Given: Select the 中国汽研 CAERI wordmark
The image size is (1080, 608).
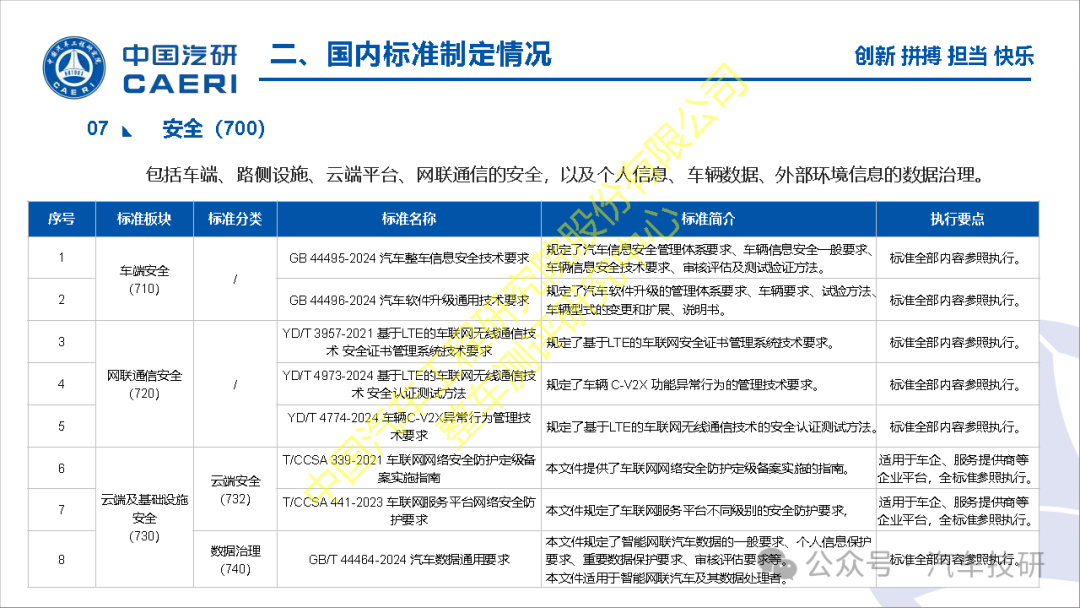Looking at the screenshot, I should [x=180, y=69].
